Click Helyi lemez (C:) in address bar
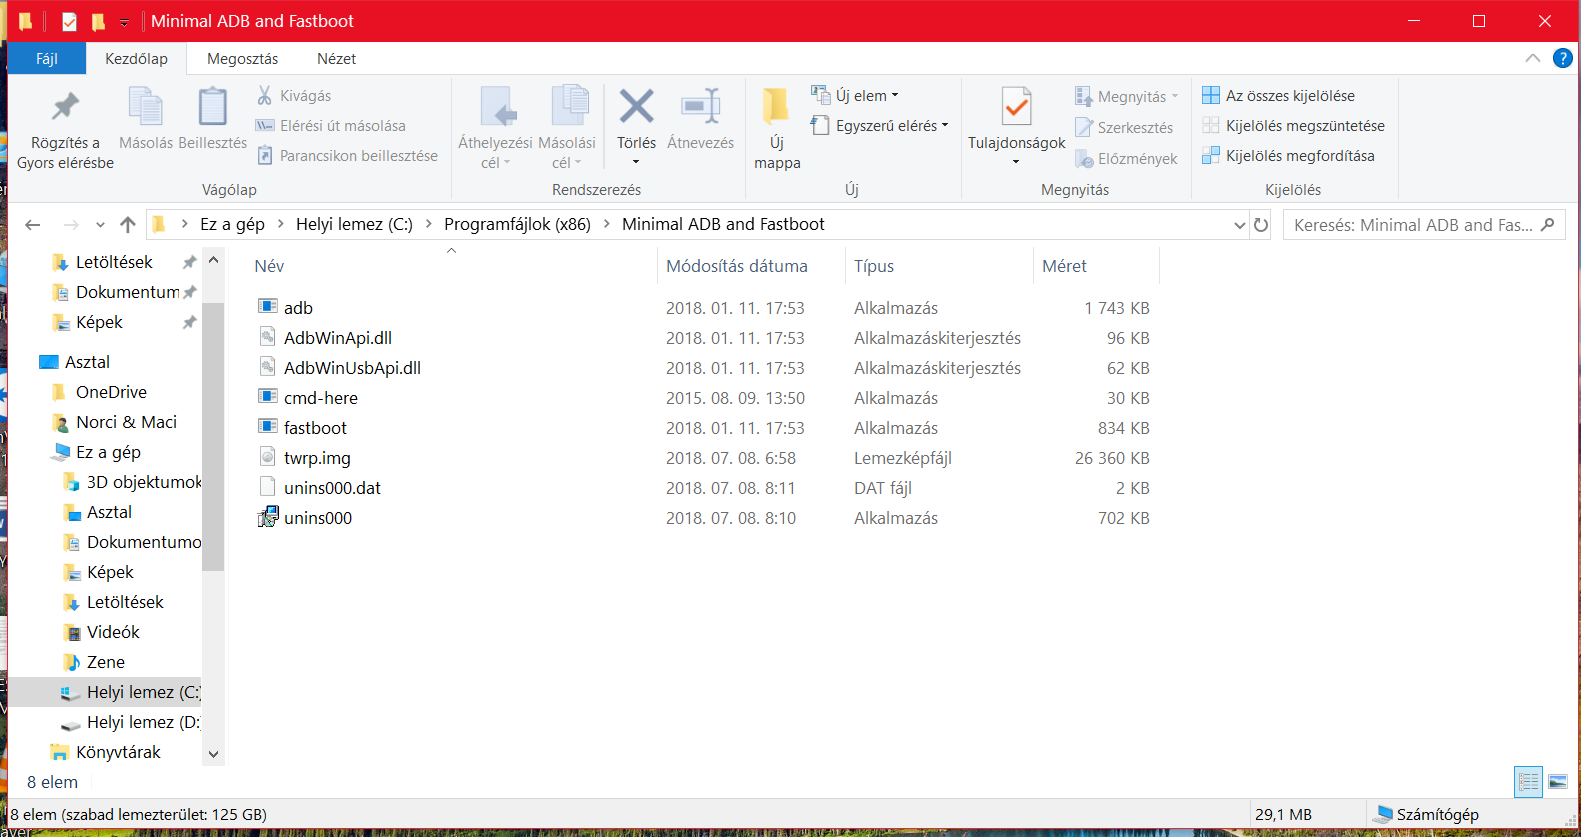Screen dimensions: 1581x837 pos(354,224)
